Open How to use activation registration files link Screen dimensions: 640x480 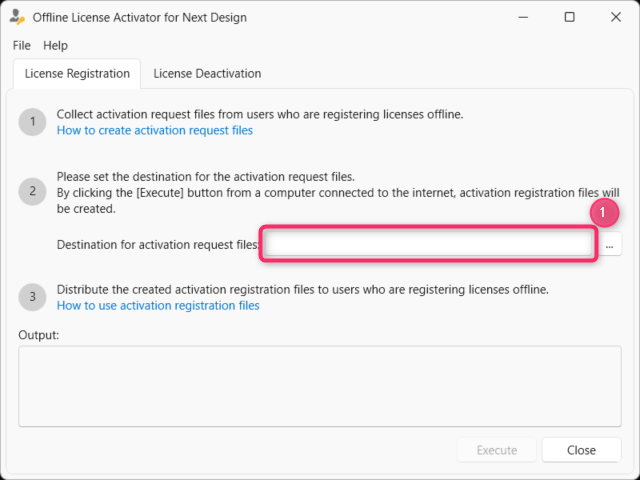point(158,305)
